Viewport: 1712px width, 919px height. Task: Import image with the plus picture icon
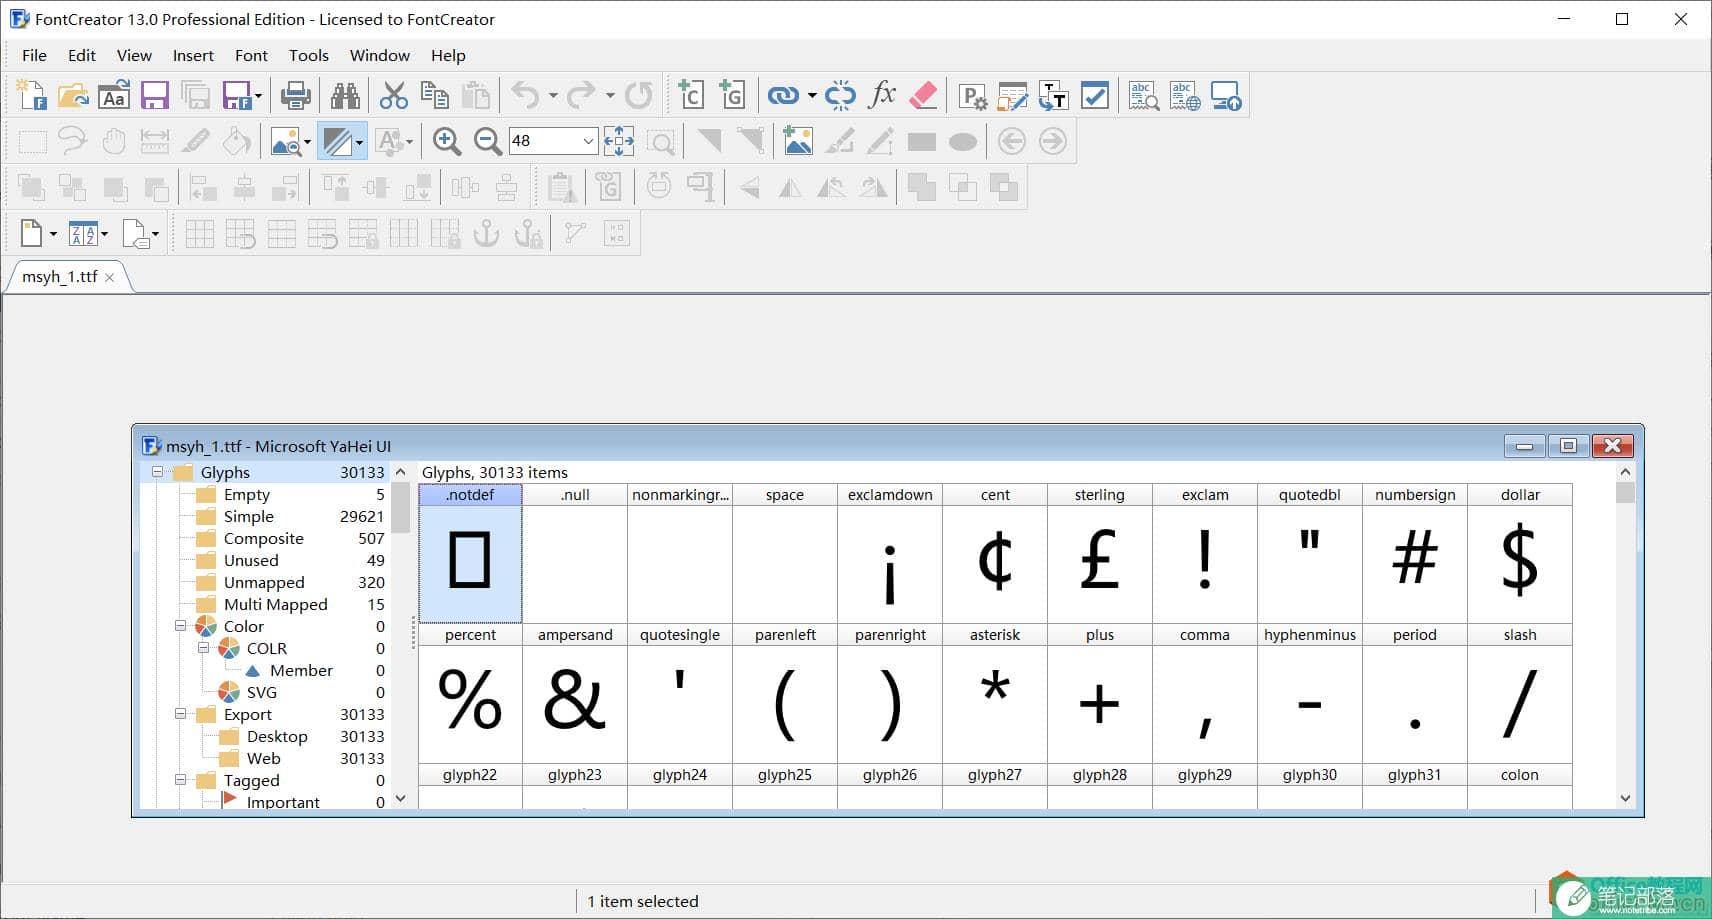pyautogui.click(x=798, y=141)
